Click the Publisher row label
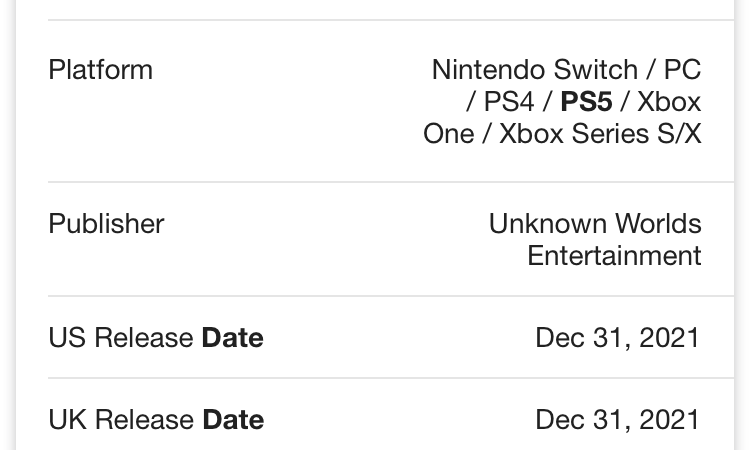This screenshot has width=750, height=450. [106, 224]
